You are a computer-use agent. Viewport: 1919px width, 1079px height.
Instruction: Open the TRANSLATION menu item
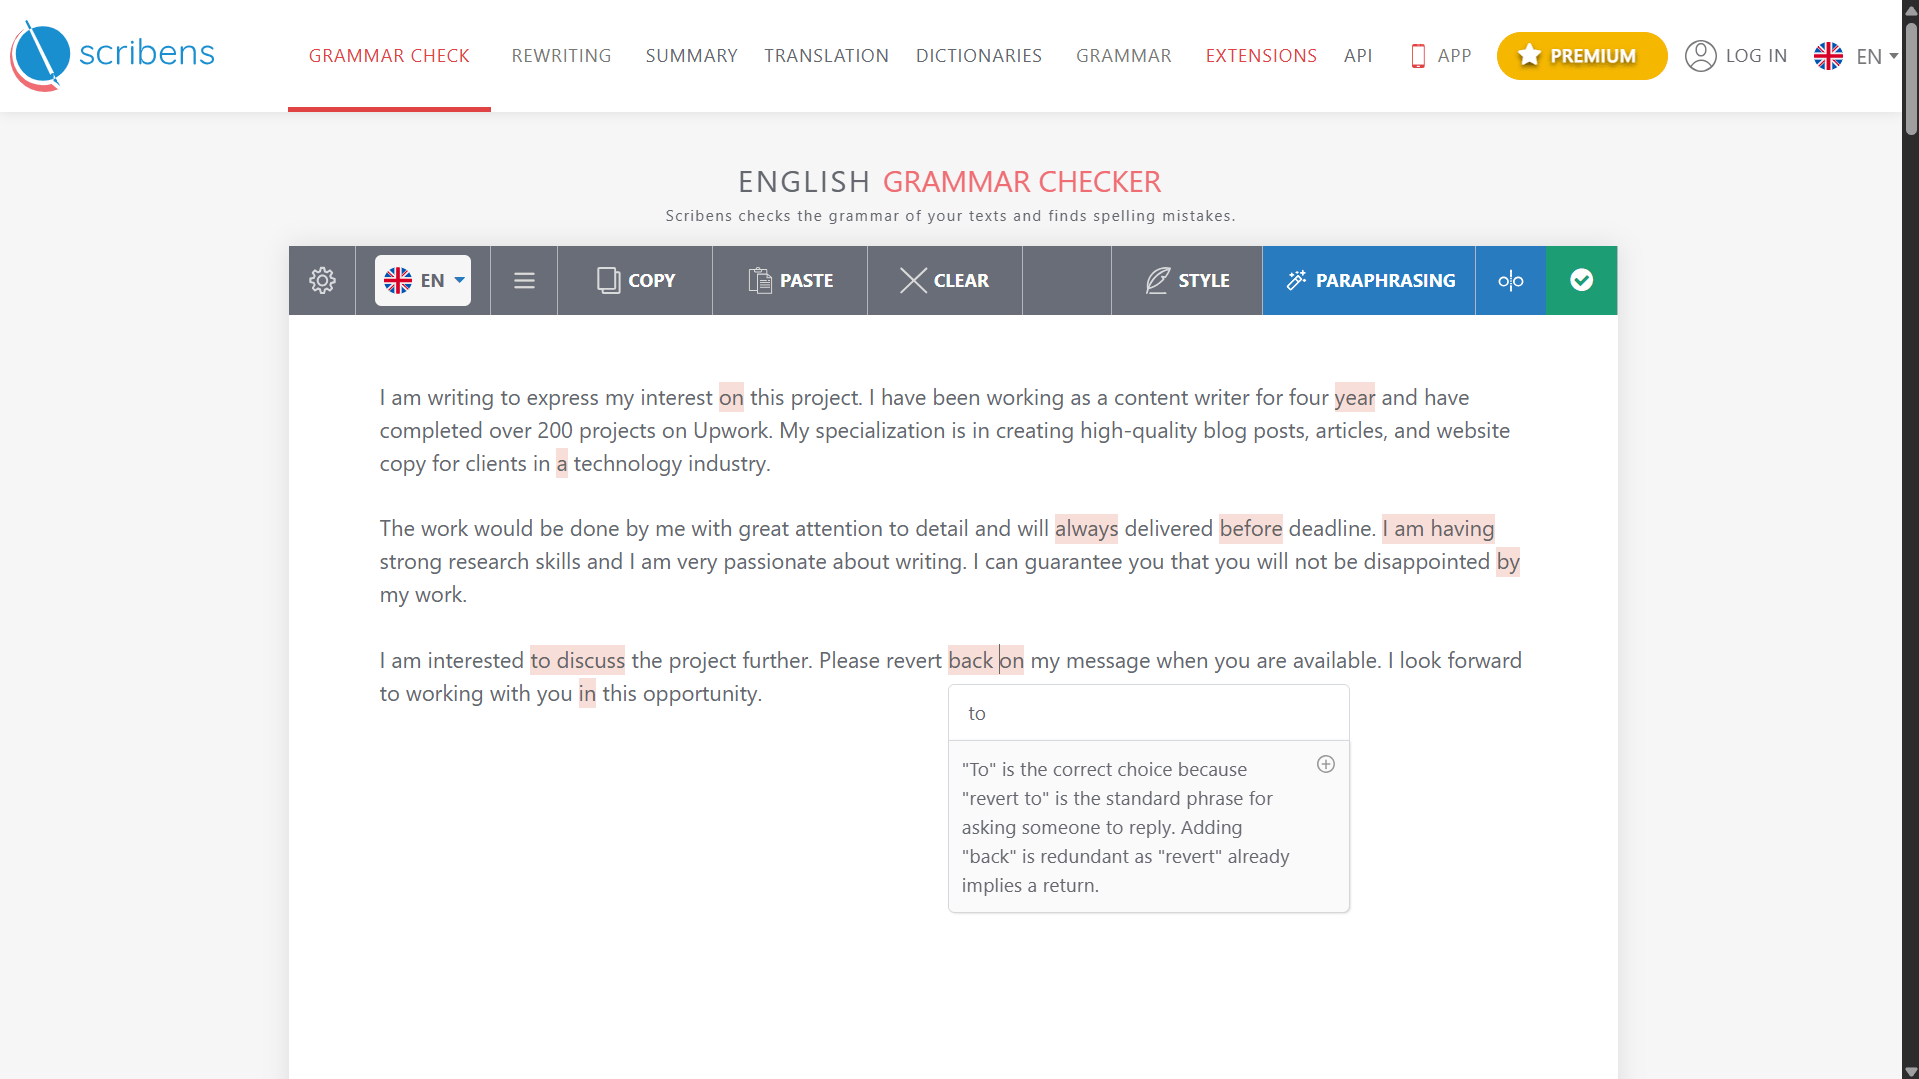tap(826, 56)
